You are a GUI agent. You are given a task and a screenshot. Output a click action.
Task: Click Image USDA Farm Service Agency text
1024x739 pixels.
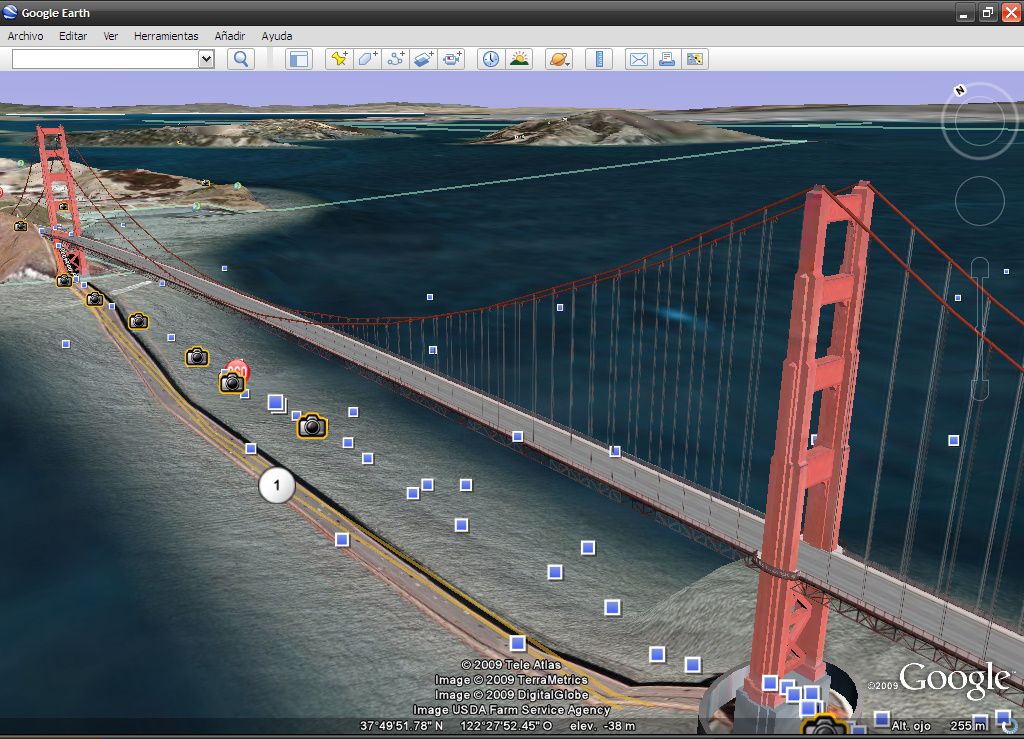[x=511, y=710]
